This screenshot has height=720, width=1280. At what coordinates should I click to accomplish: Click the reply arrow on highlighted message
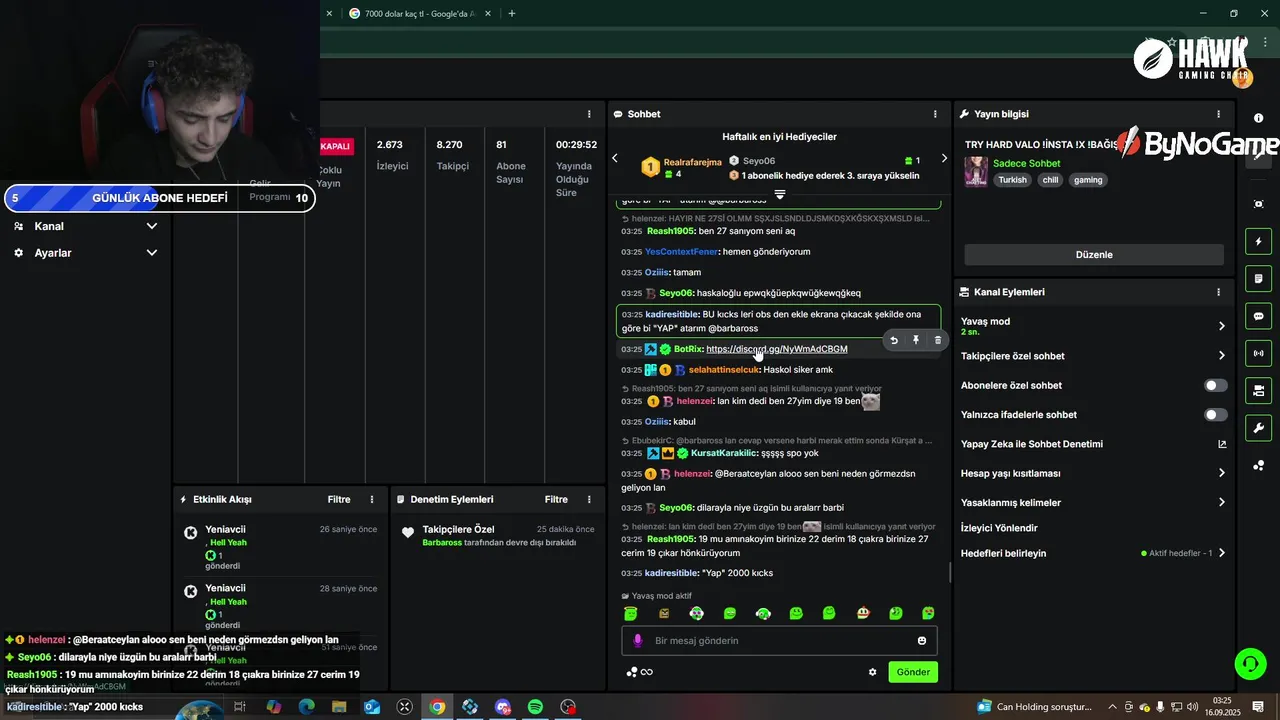point(894,340)
